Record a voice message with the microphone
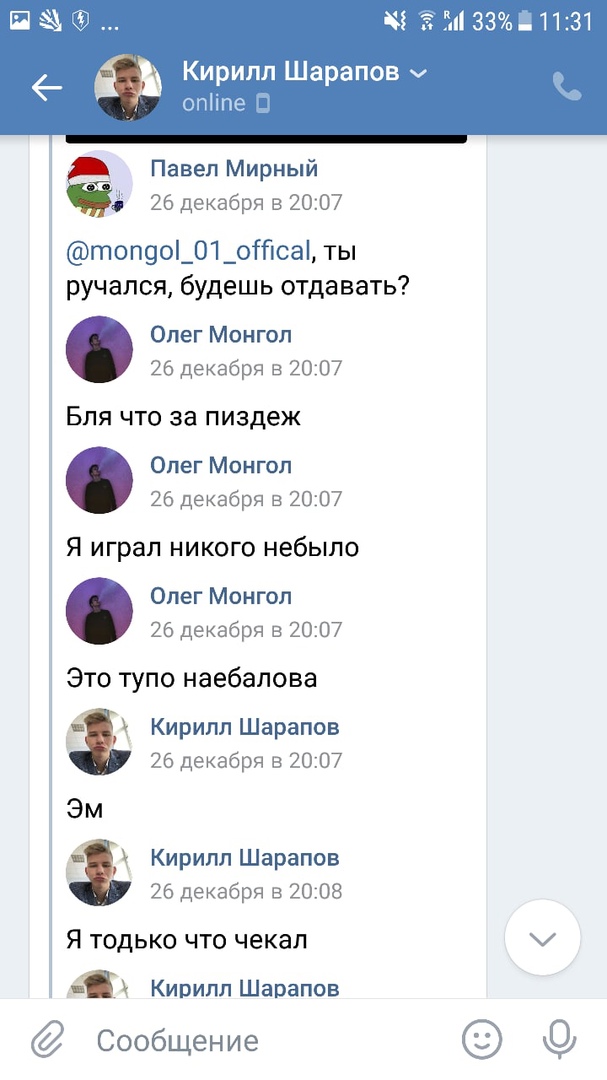The width and height of the screenshot is (607, 1080). [x=559, y=1040]
